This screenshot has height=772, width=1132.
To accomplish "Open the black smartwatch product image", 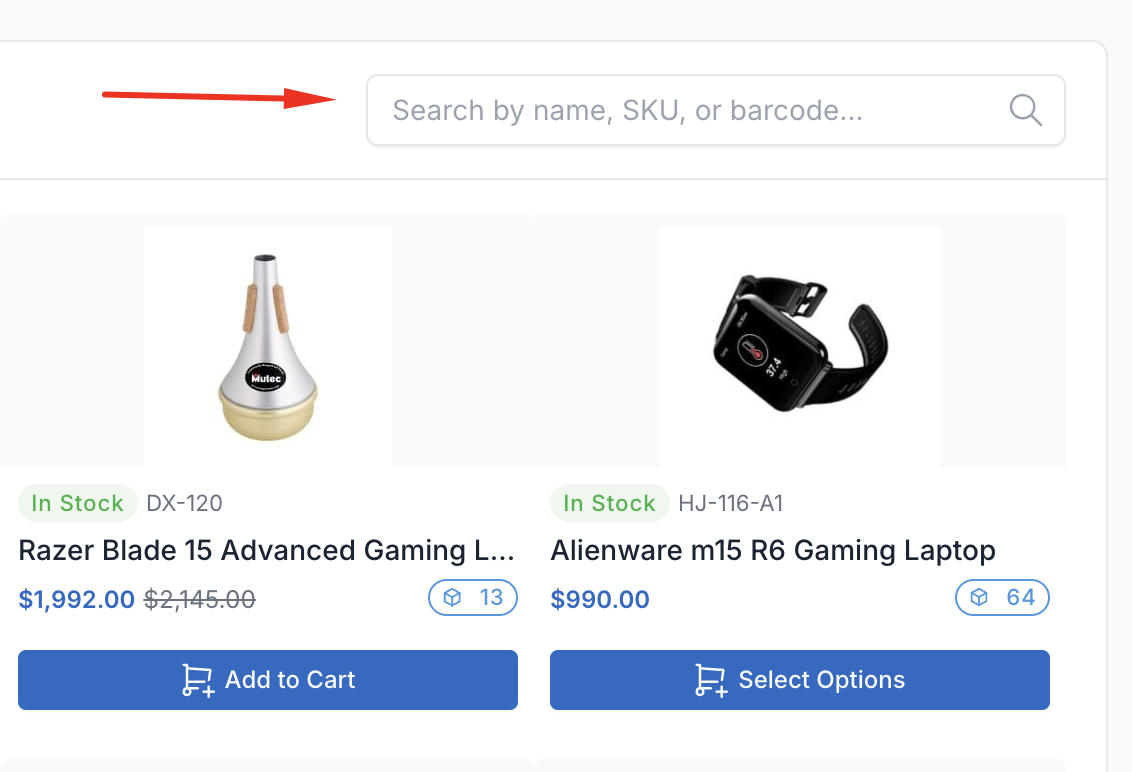I will tap(800, 347).
